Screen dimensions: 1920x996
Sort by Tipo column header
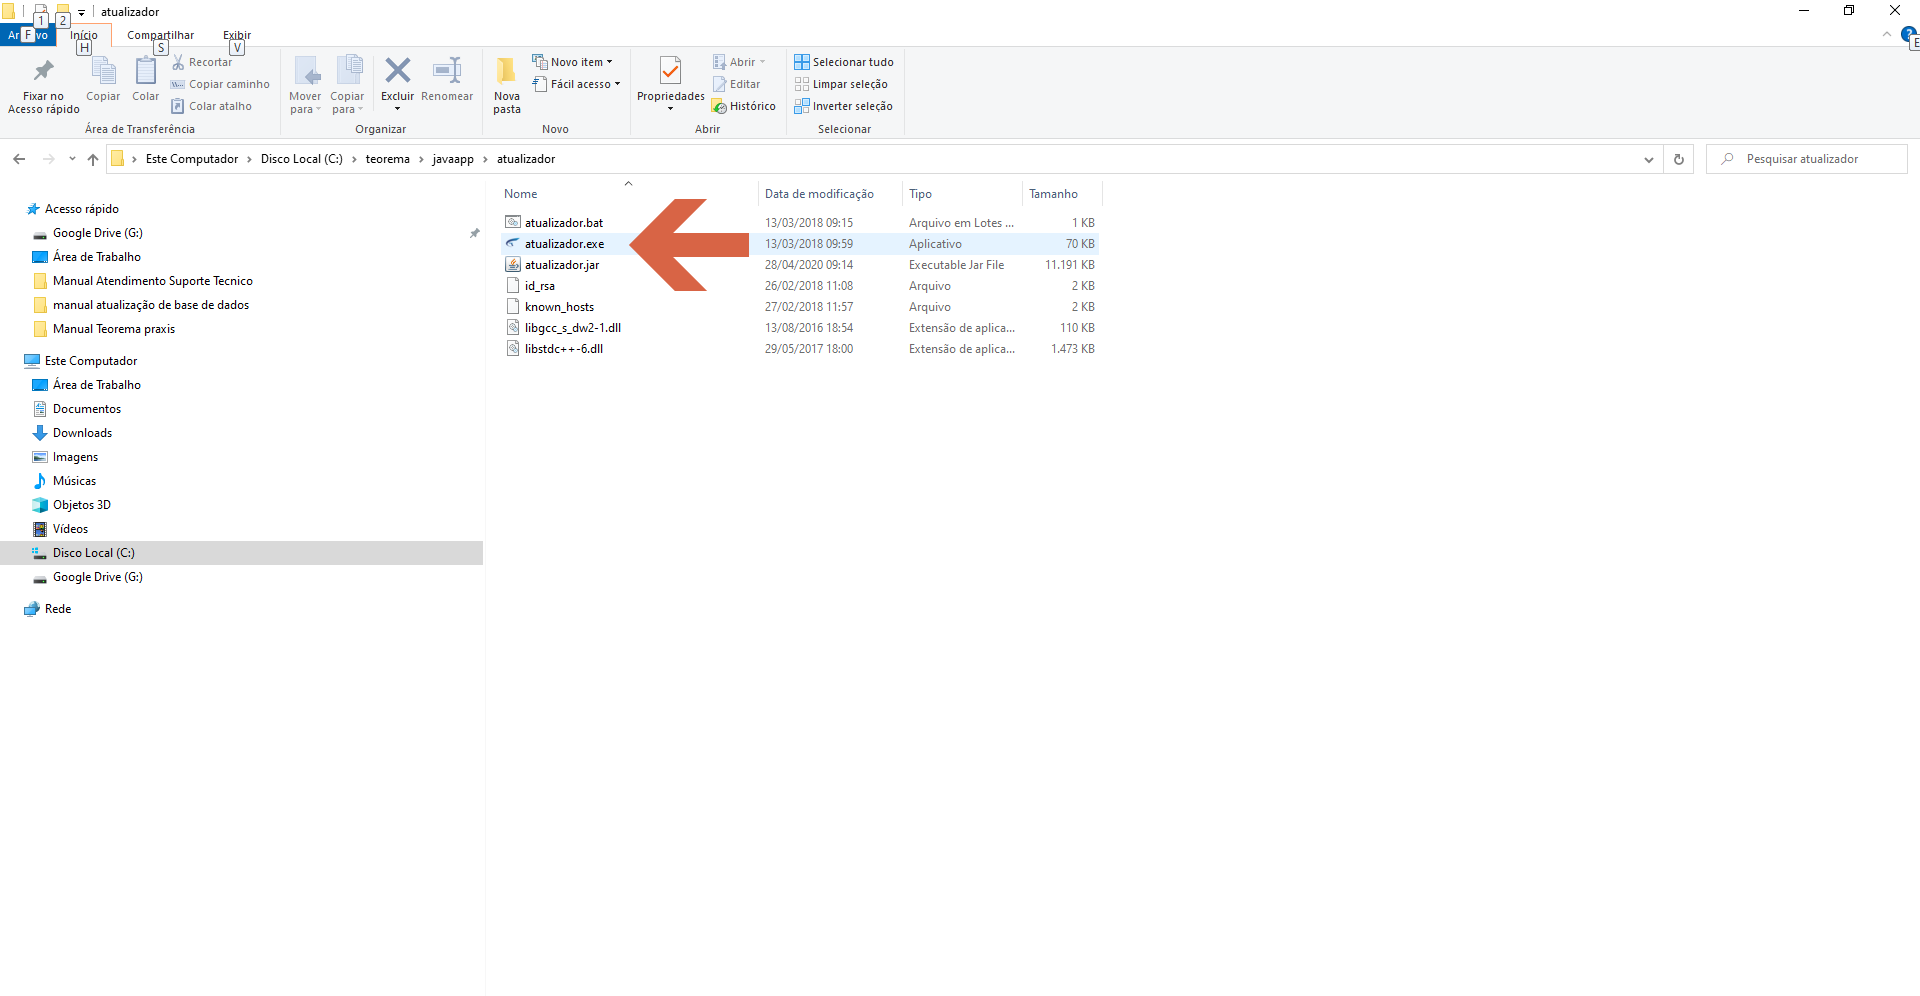(x=921, y=194)
